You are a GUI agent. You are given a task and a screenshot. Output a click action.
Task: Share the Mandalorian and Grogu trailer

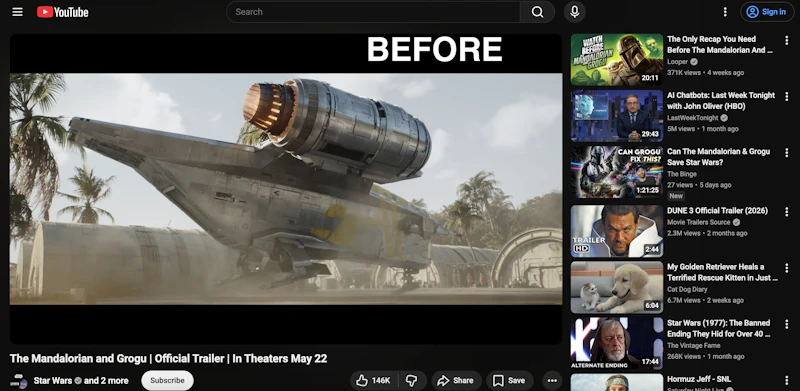click(x=456, y=380)
